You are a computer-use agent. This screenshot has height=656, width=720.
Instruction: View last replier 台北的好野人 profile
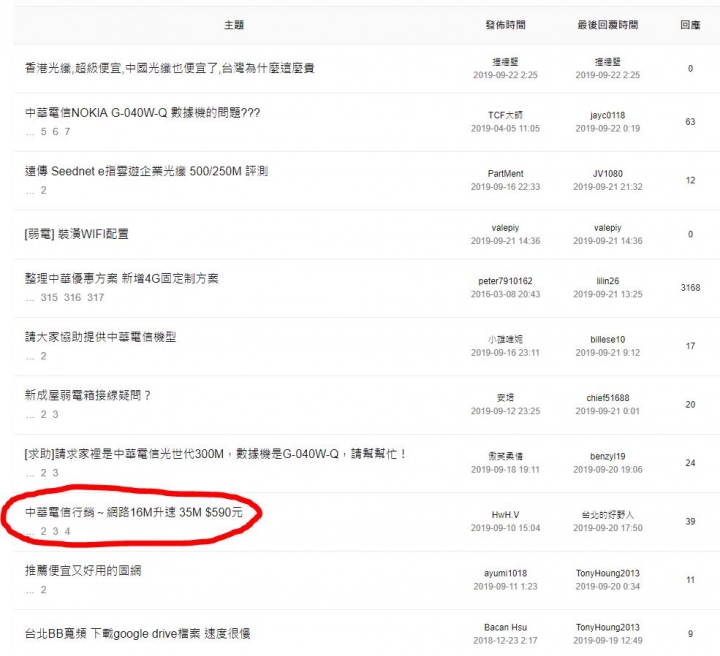(x=608, y=515)
